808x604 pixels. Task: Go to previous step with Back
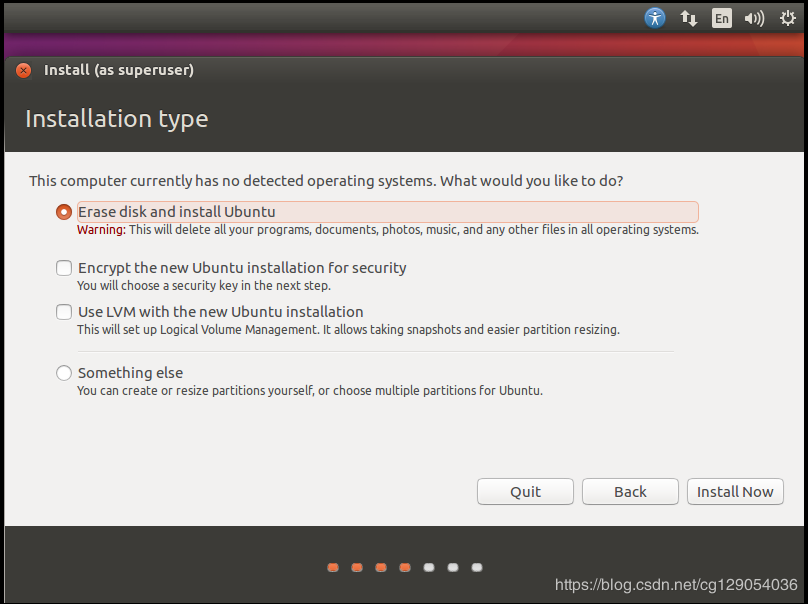(x=630, y=491)
